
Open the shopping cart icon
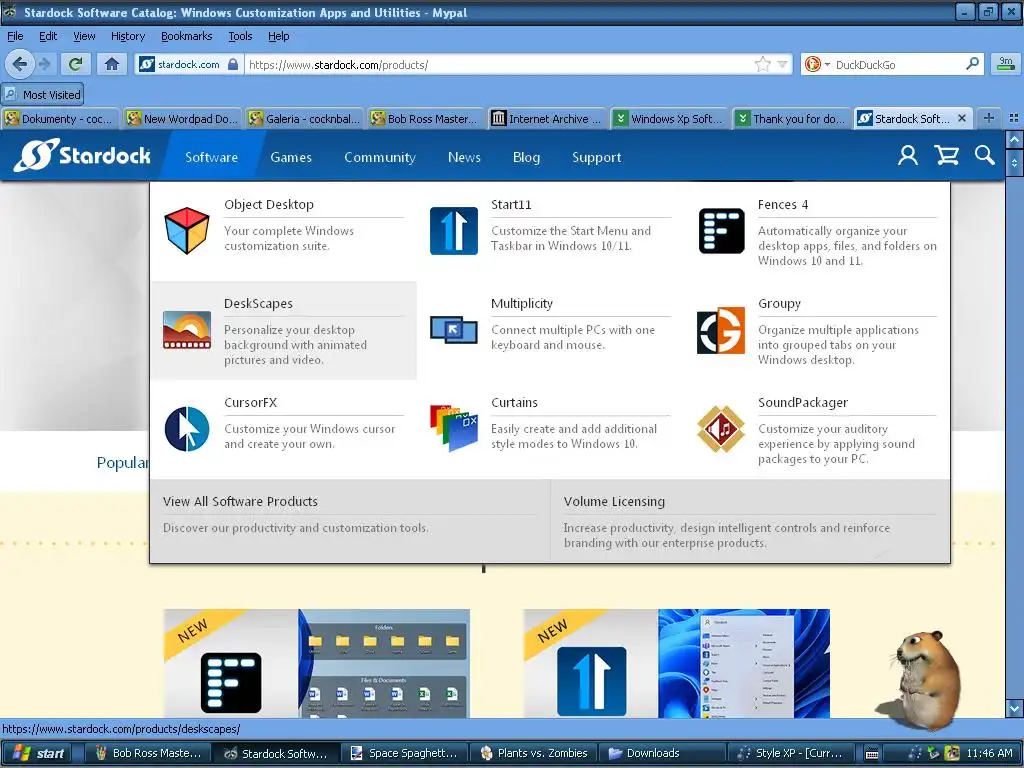tap(946, 155)
